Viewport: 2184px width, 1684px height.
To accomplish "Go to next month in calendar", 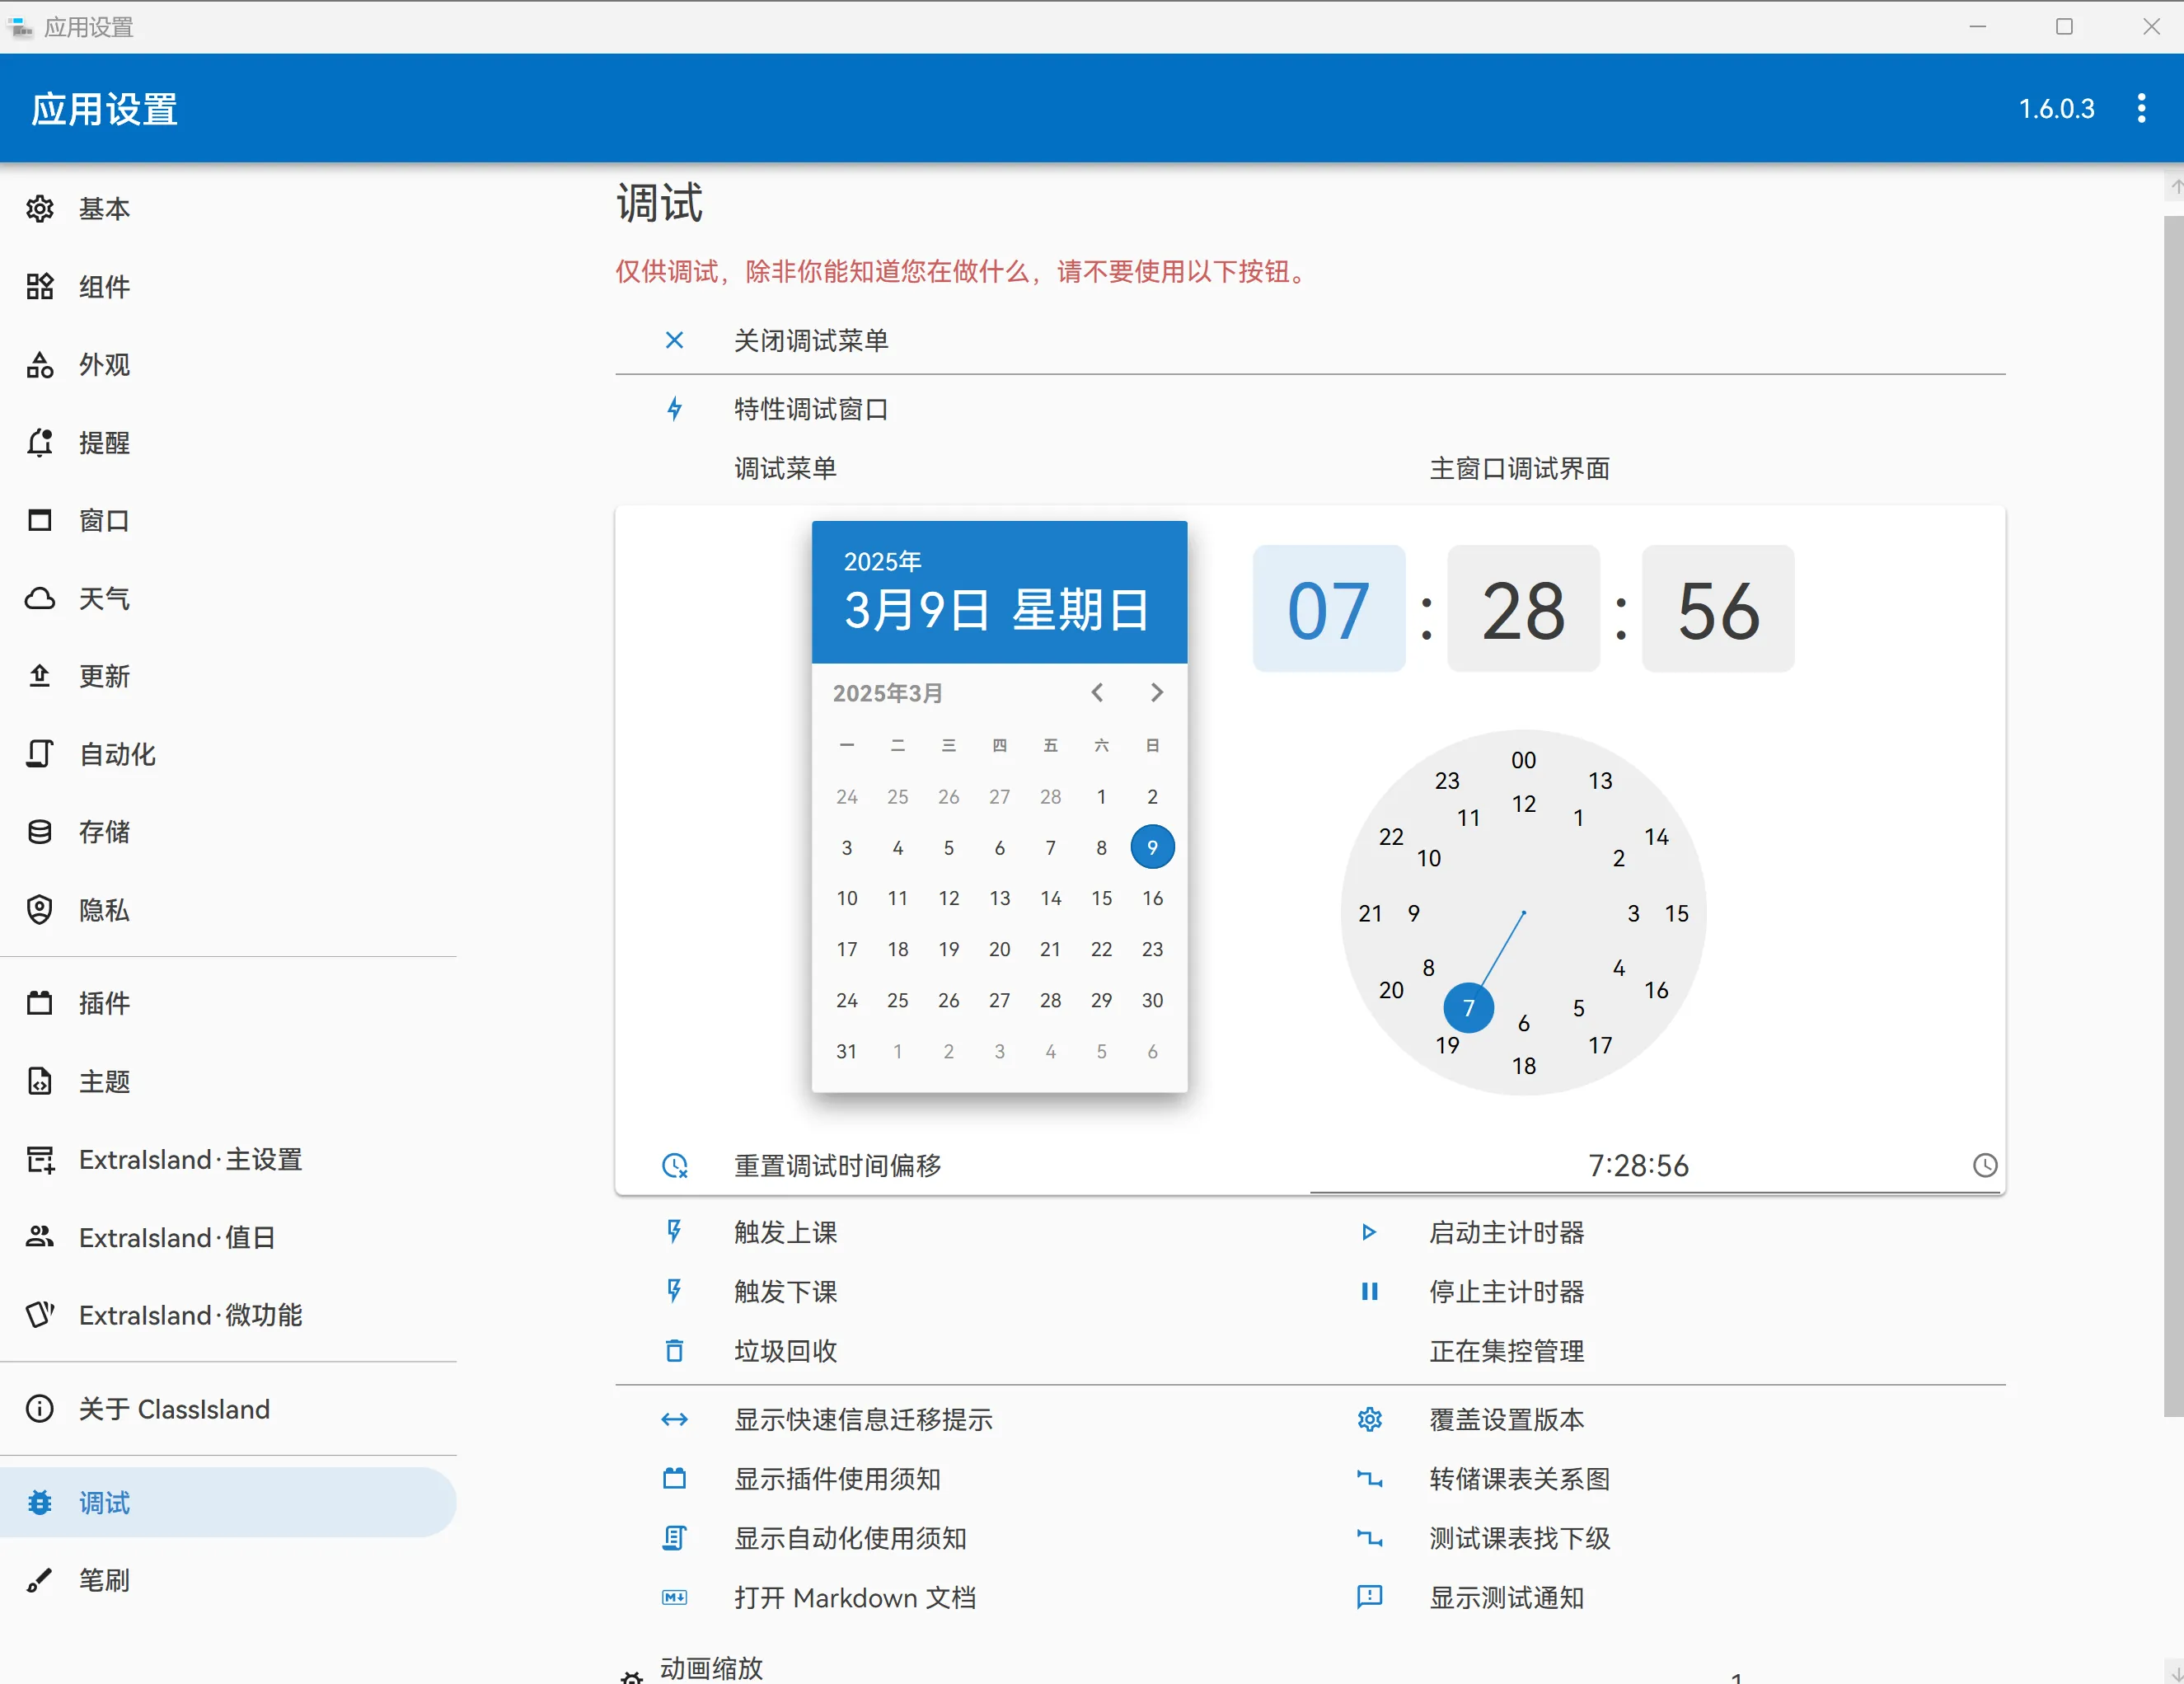I will click(x=1157, y=692).
